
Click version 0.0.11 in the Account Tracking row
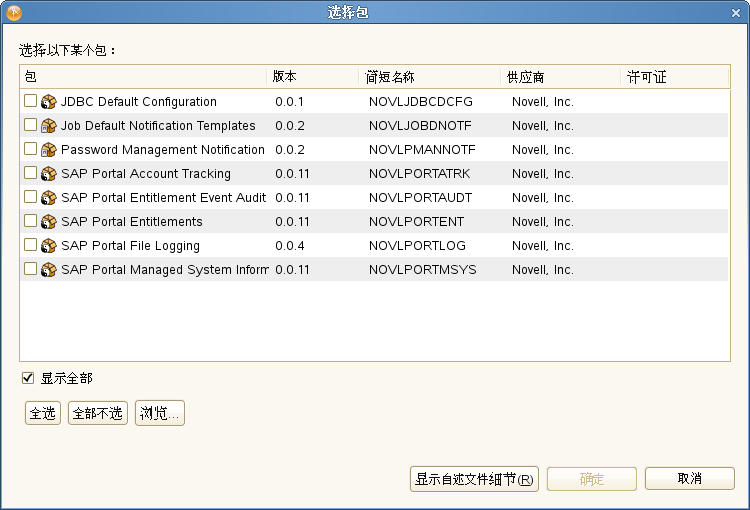tap(292, 173)
